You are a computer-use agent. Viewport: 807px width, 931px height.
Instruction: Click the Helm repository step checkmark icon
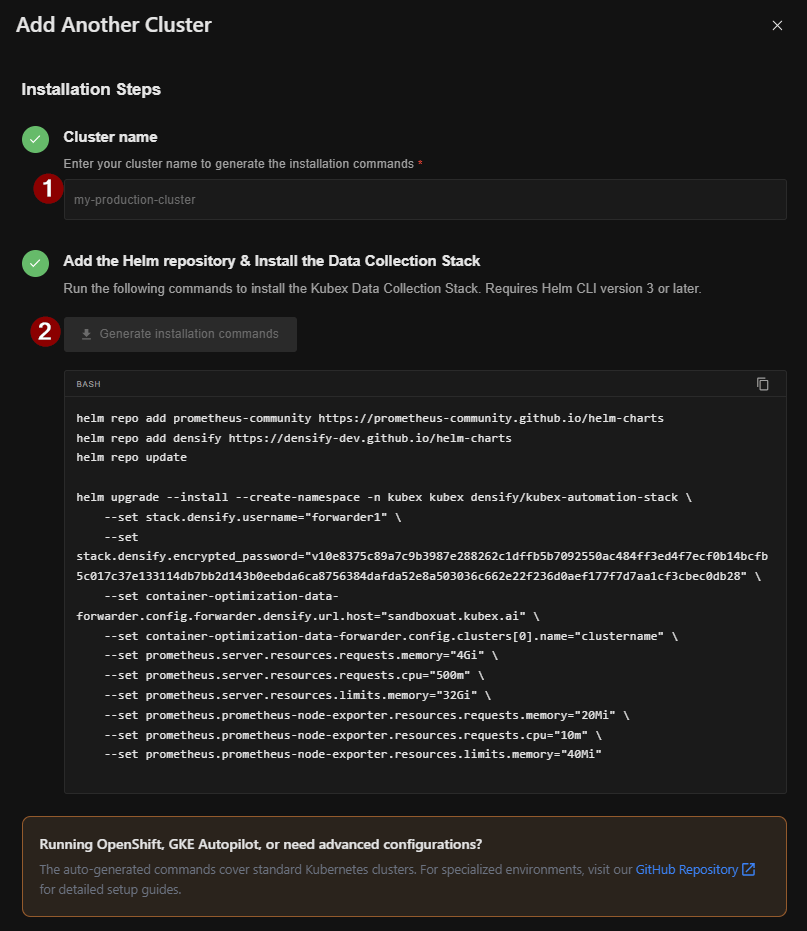click(36, 263)
